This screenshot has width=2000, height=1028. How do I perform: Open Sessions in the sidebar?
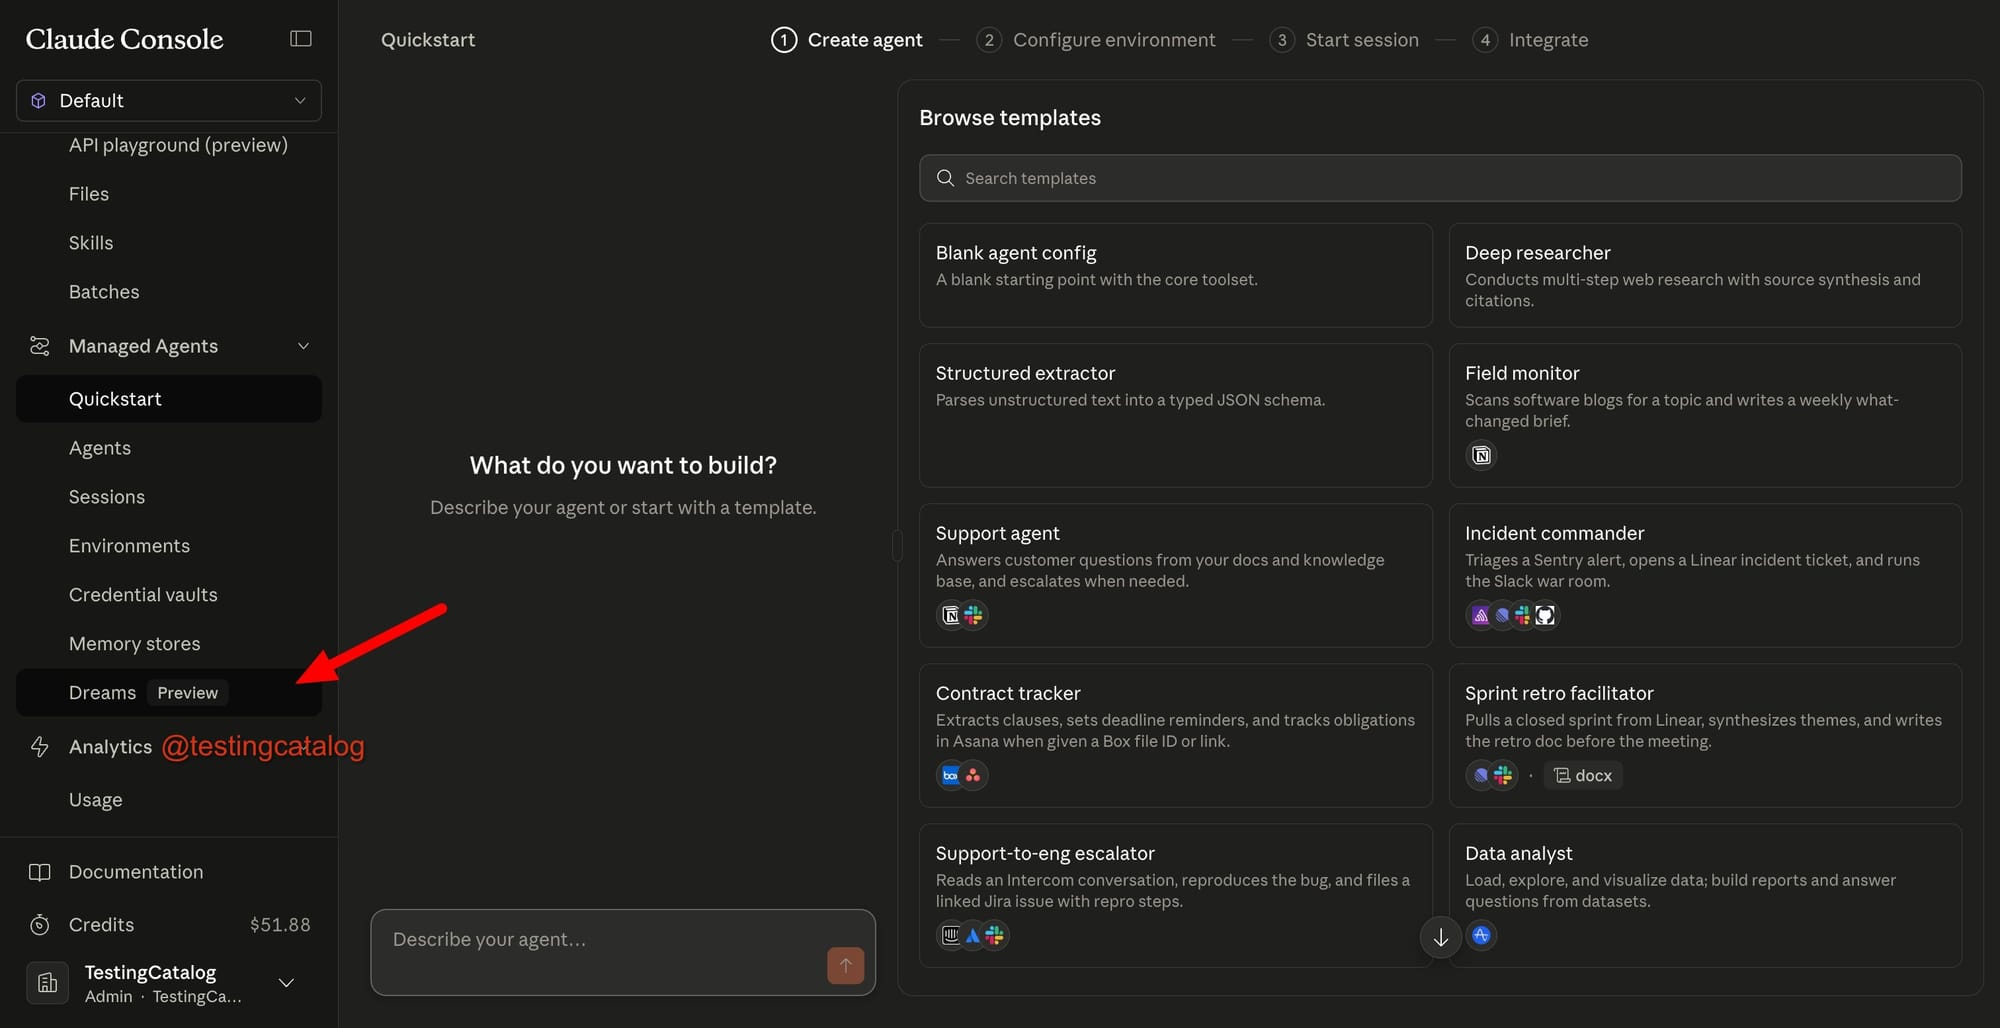tap(107, 497)
